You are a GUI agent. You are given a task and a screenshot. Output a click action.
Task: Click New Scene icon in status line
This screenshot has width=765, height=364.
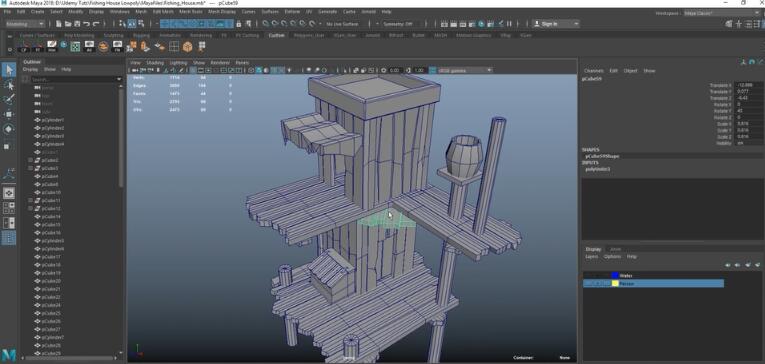pos(59,23)
